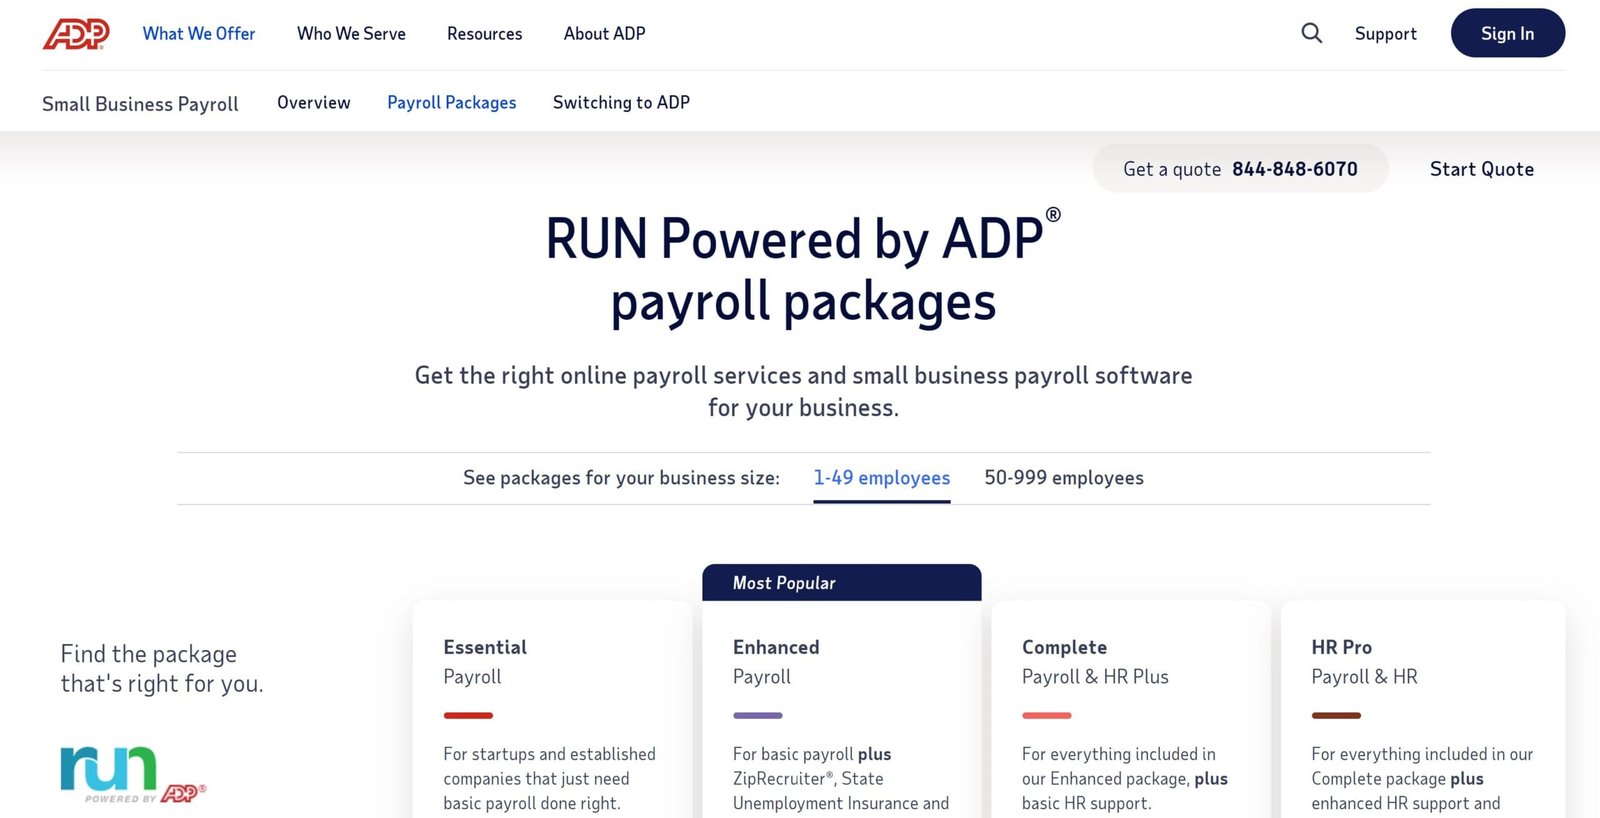This screenshot has width=1600, height=818.
Task: Click the Complete Payroll & HR Plus heading
Action: [x=1095, y=661]
